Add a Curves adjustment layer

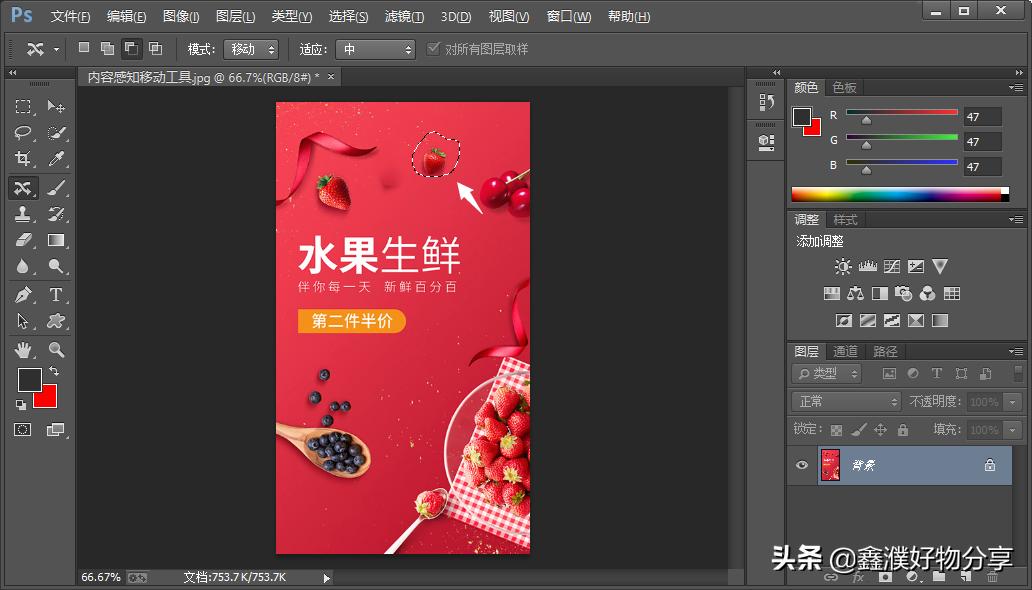point(889,266)
